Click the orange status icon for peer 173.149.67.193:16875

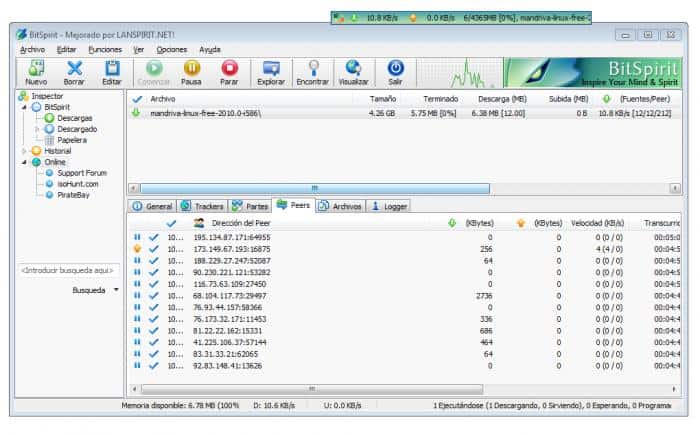138,249
